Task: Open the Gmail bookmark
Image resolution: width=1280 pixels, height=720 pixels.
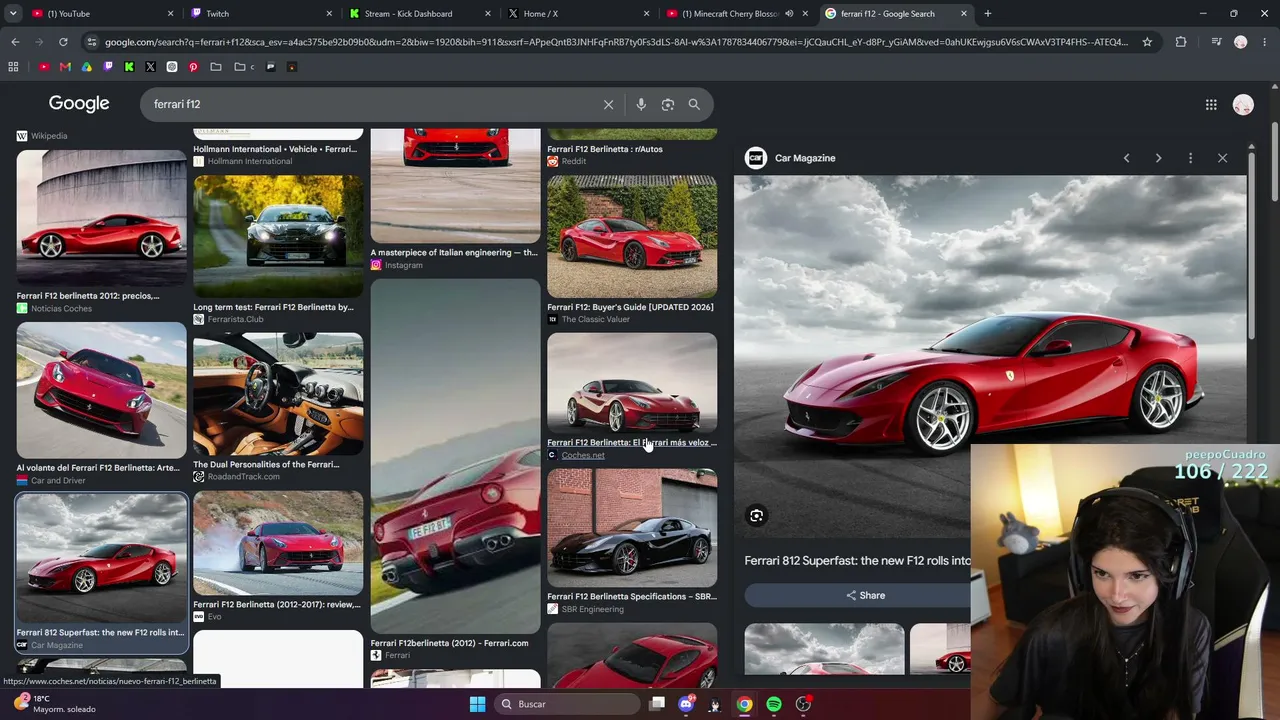Action: tap(65, 67)
